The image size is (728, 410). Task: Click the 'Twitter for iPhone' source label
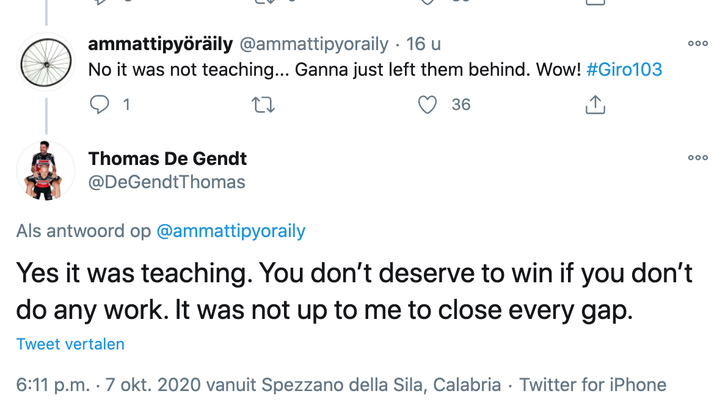pos(593,385)
